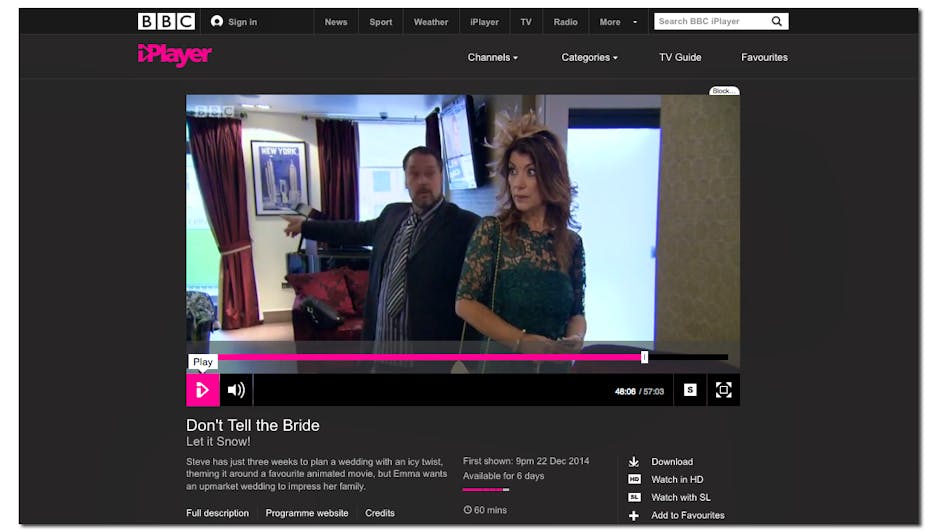Click the search magnifier icon
The image size is (940, 531).
pos(776,22)
